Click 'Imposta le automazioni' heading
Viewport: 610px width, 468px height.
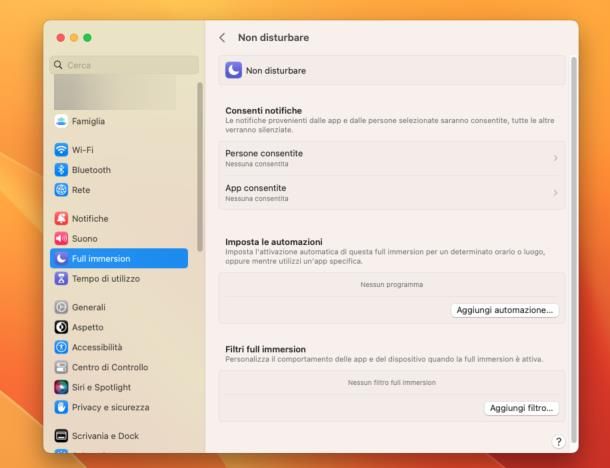pos(274,242)
